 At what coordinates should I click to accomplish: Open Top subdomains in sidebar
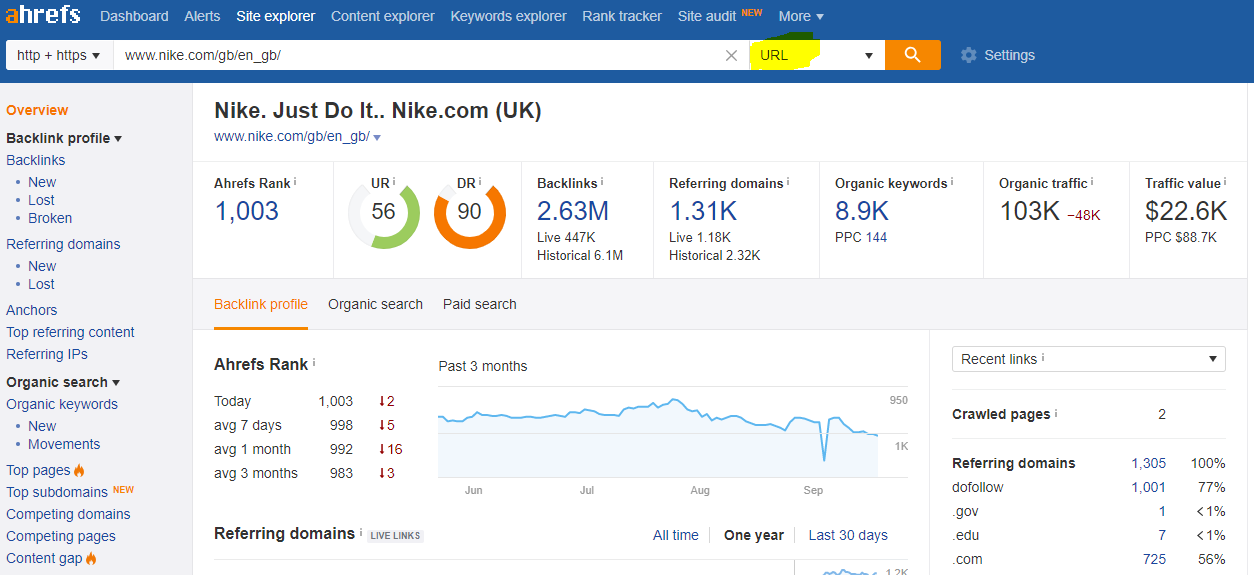57,492
